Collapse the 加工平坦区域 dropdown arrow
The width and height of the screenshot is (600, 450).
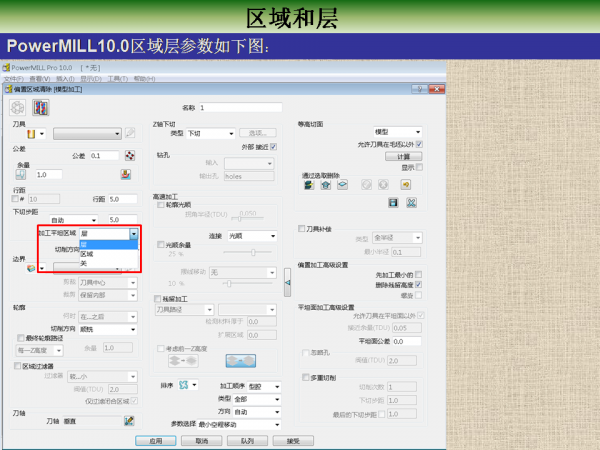tap(134, 233)
